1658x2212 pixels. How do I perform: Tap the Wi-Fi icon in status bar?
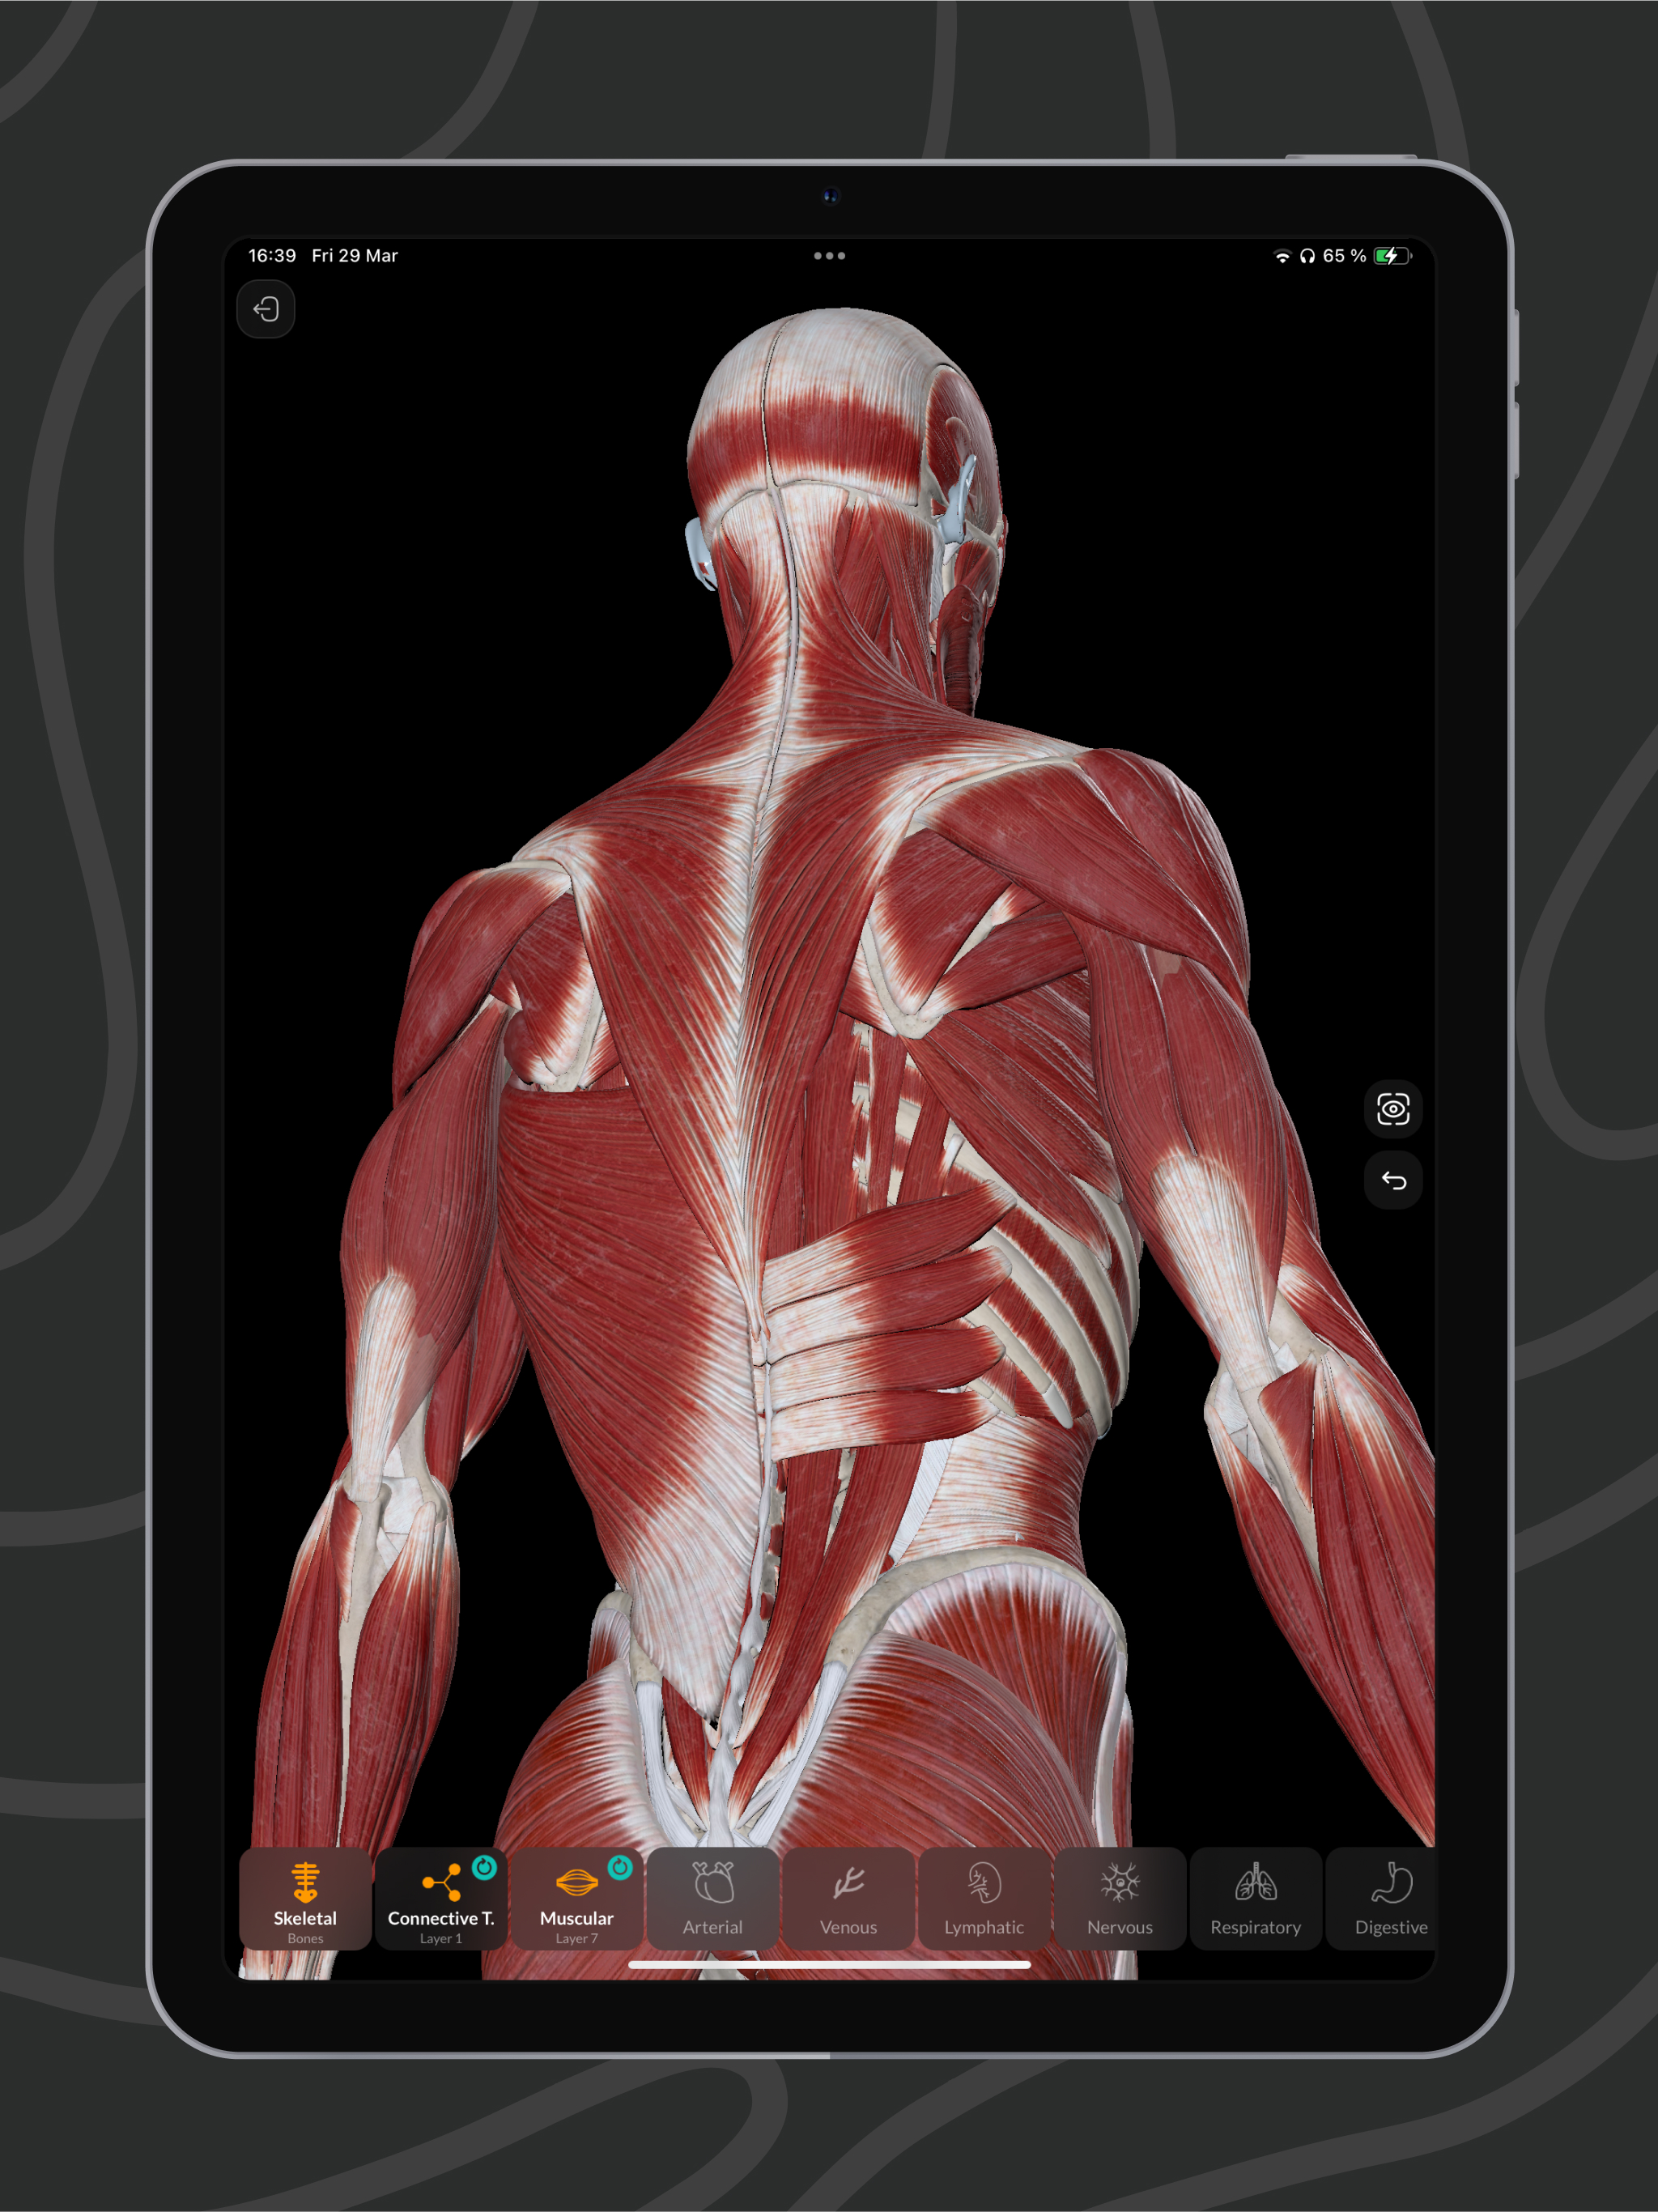tap(1282, 257)
